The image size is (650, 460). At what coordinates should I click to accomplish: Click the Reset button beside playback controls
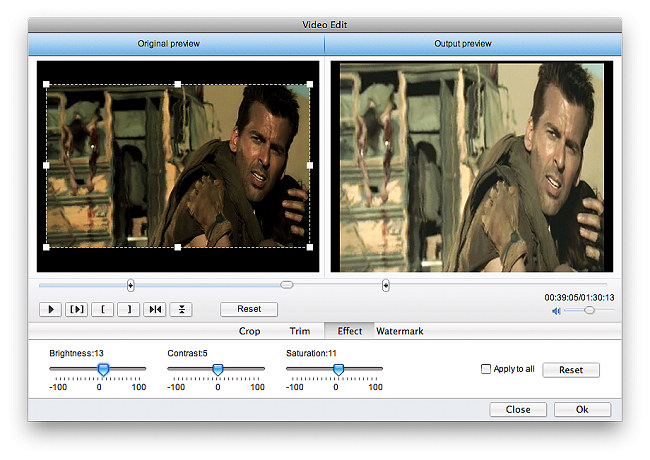tap(249, 309)
